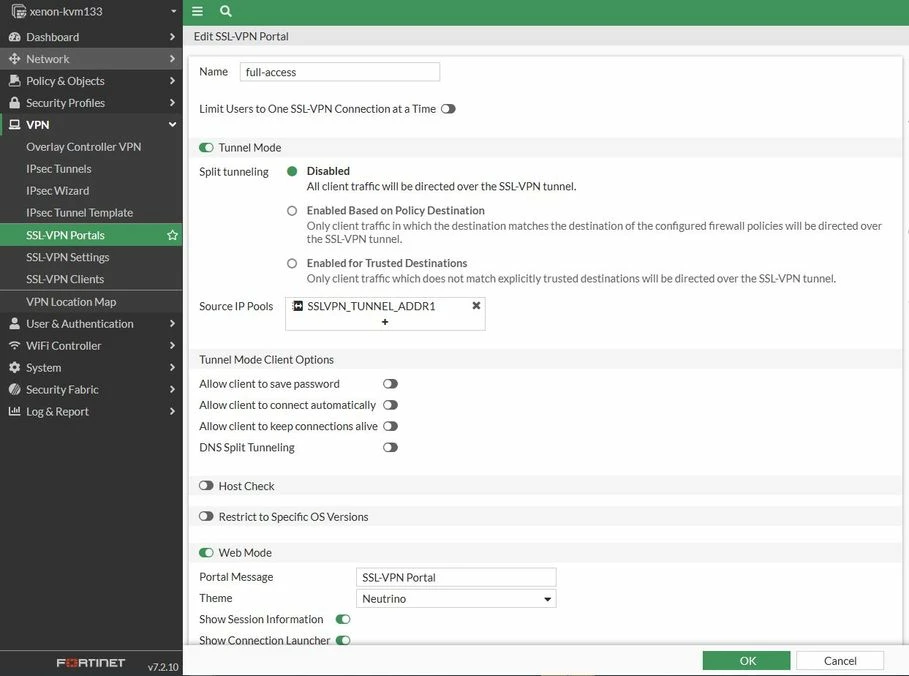Open the Theme dropdown showing Neutrino
Image resolution: width=909 pixels, height=676 pixels.
(456, 598)
